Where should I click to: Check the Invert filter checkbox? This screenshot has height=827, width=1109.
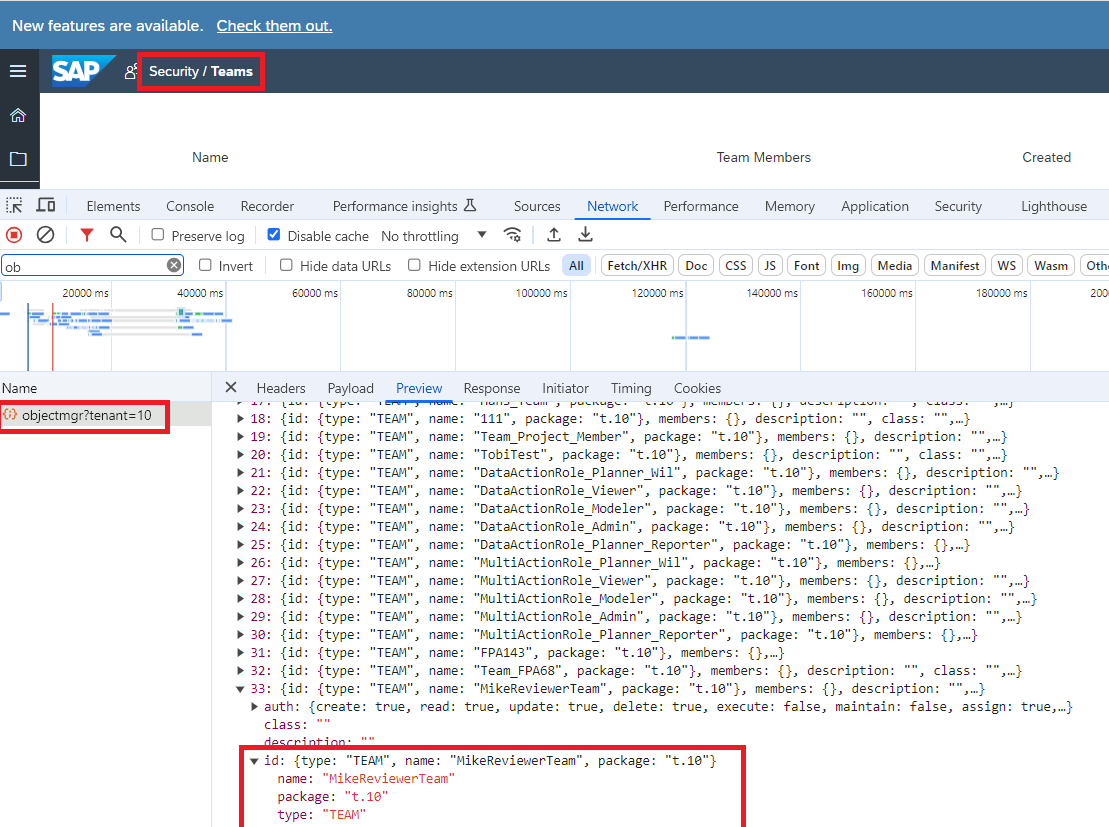click(205, 265)
